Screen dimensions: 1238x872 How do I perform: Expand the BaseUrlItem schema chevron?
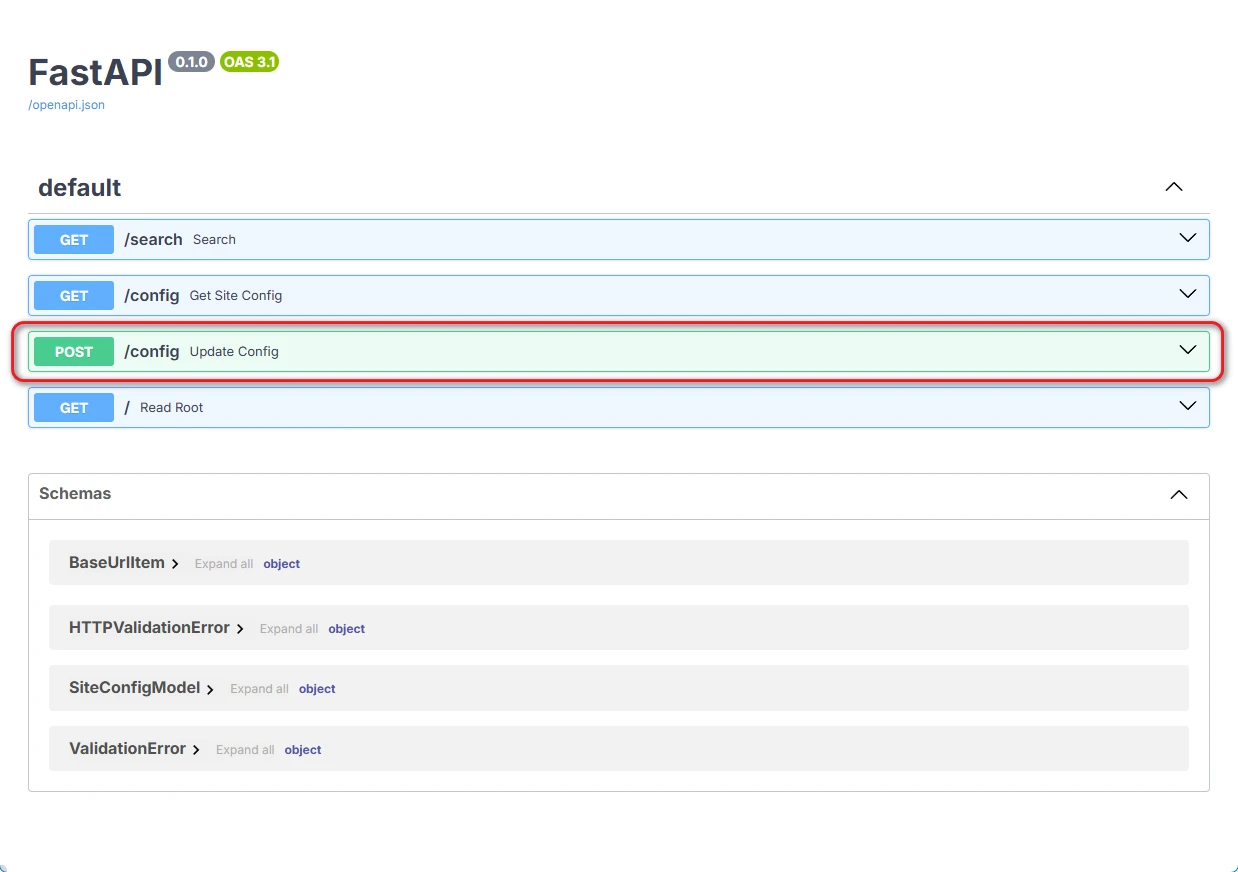(x=175, y=564)
